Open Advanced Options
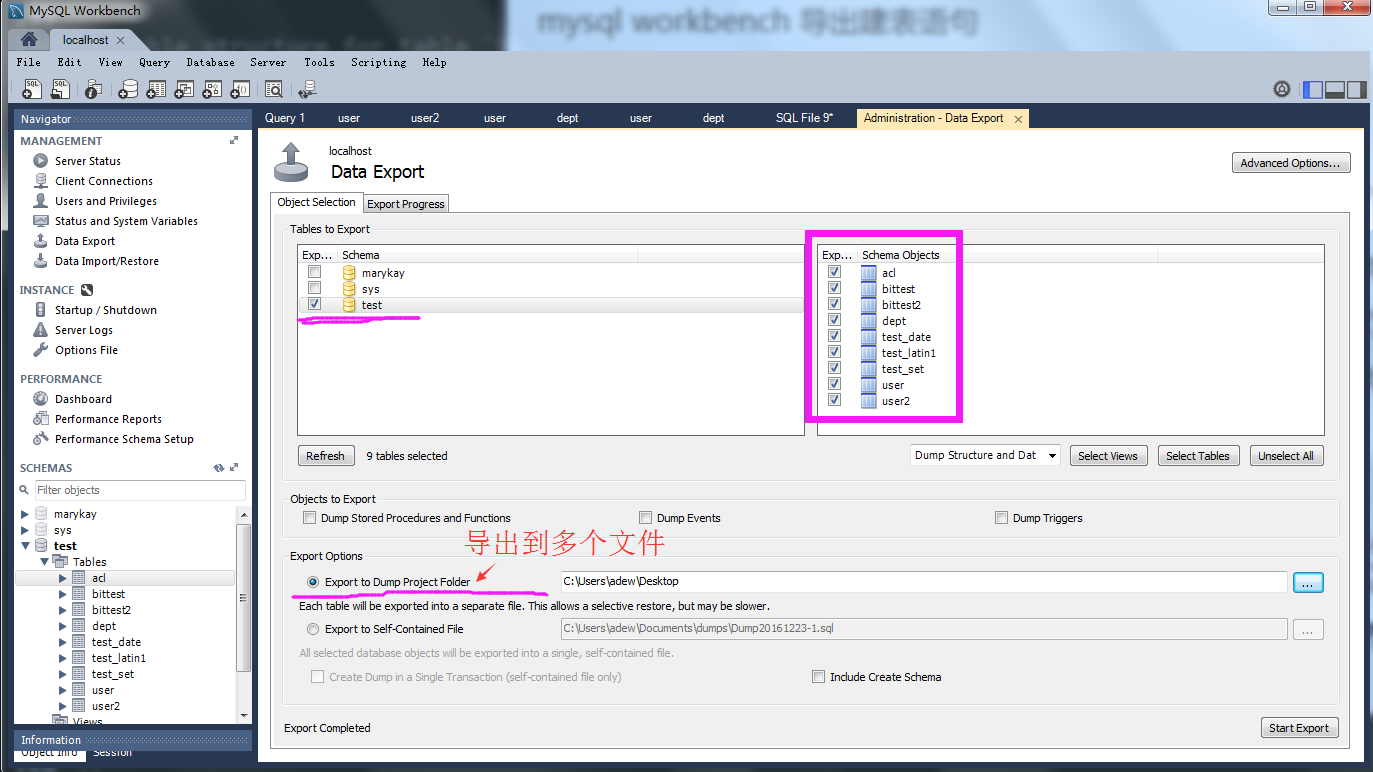The height and width of the screenshot is (772, 1373). pos(1291,163)
